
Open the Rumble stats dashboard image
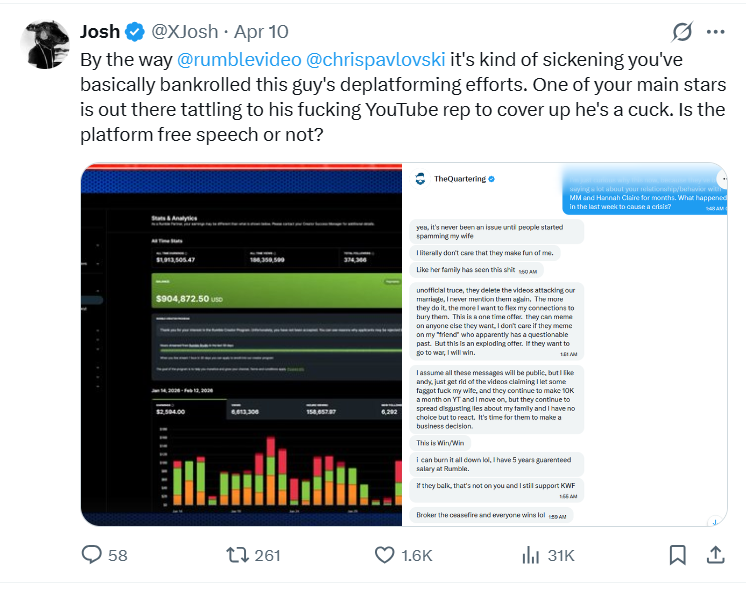tap(241, 344)
